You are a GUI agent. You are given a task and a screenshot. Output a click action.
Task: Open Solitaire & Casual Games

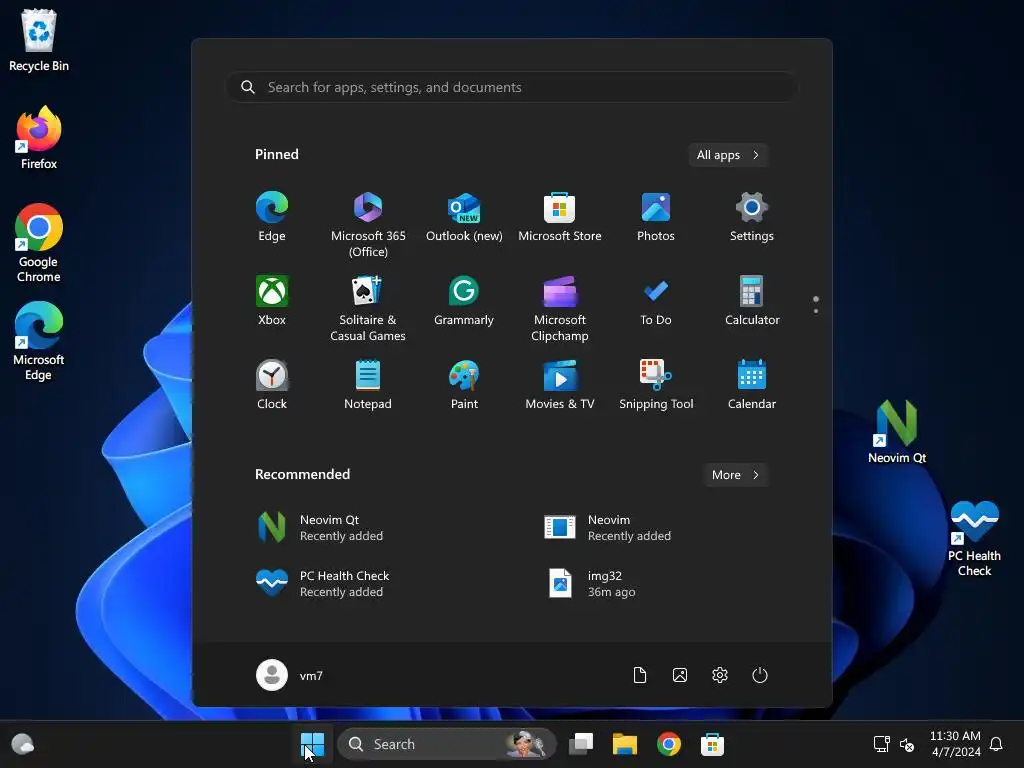368,308
